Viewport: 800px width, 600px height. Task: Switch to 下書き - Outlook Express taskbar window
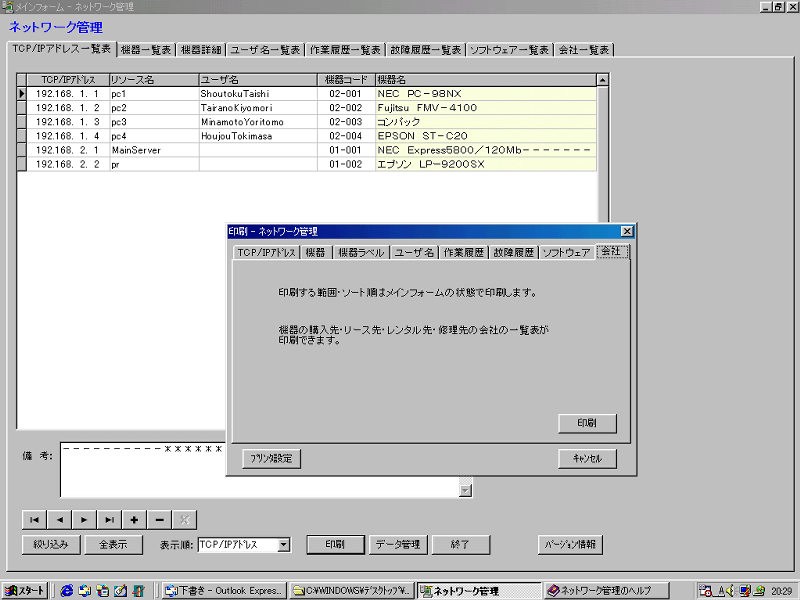[x=224, y=591]
